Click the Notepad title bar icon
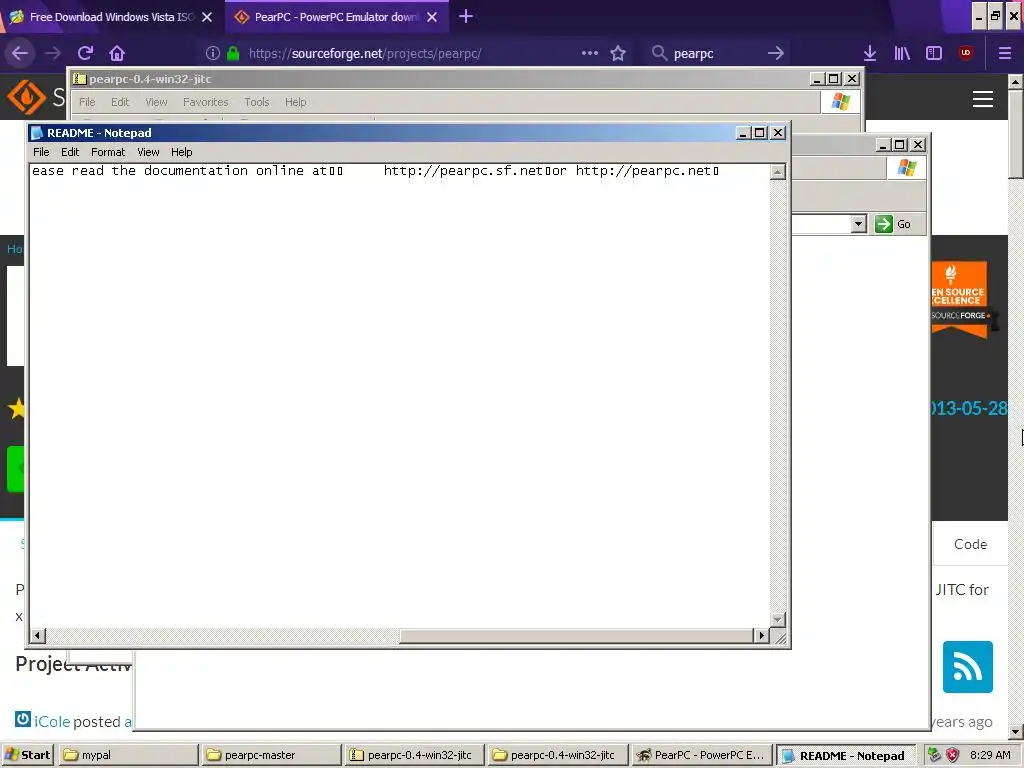 pyautogui.click(x=37, y=133)
